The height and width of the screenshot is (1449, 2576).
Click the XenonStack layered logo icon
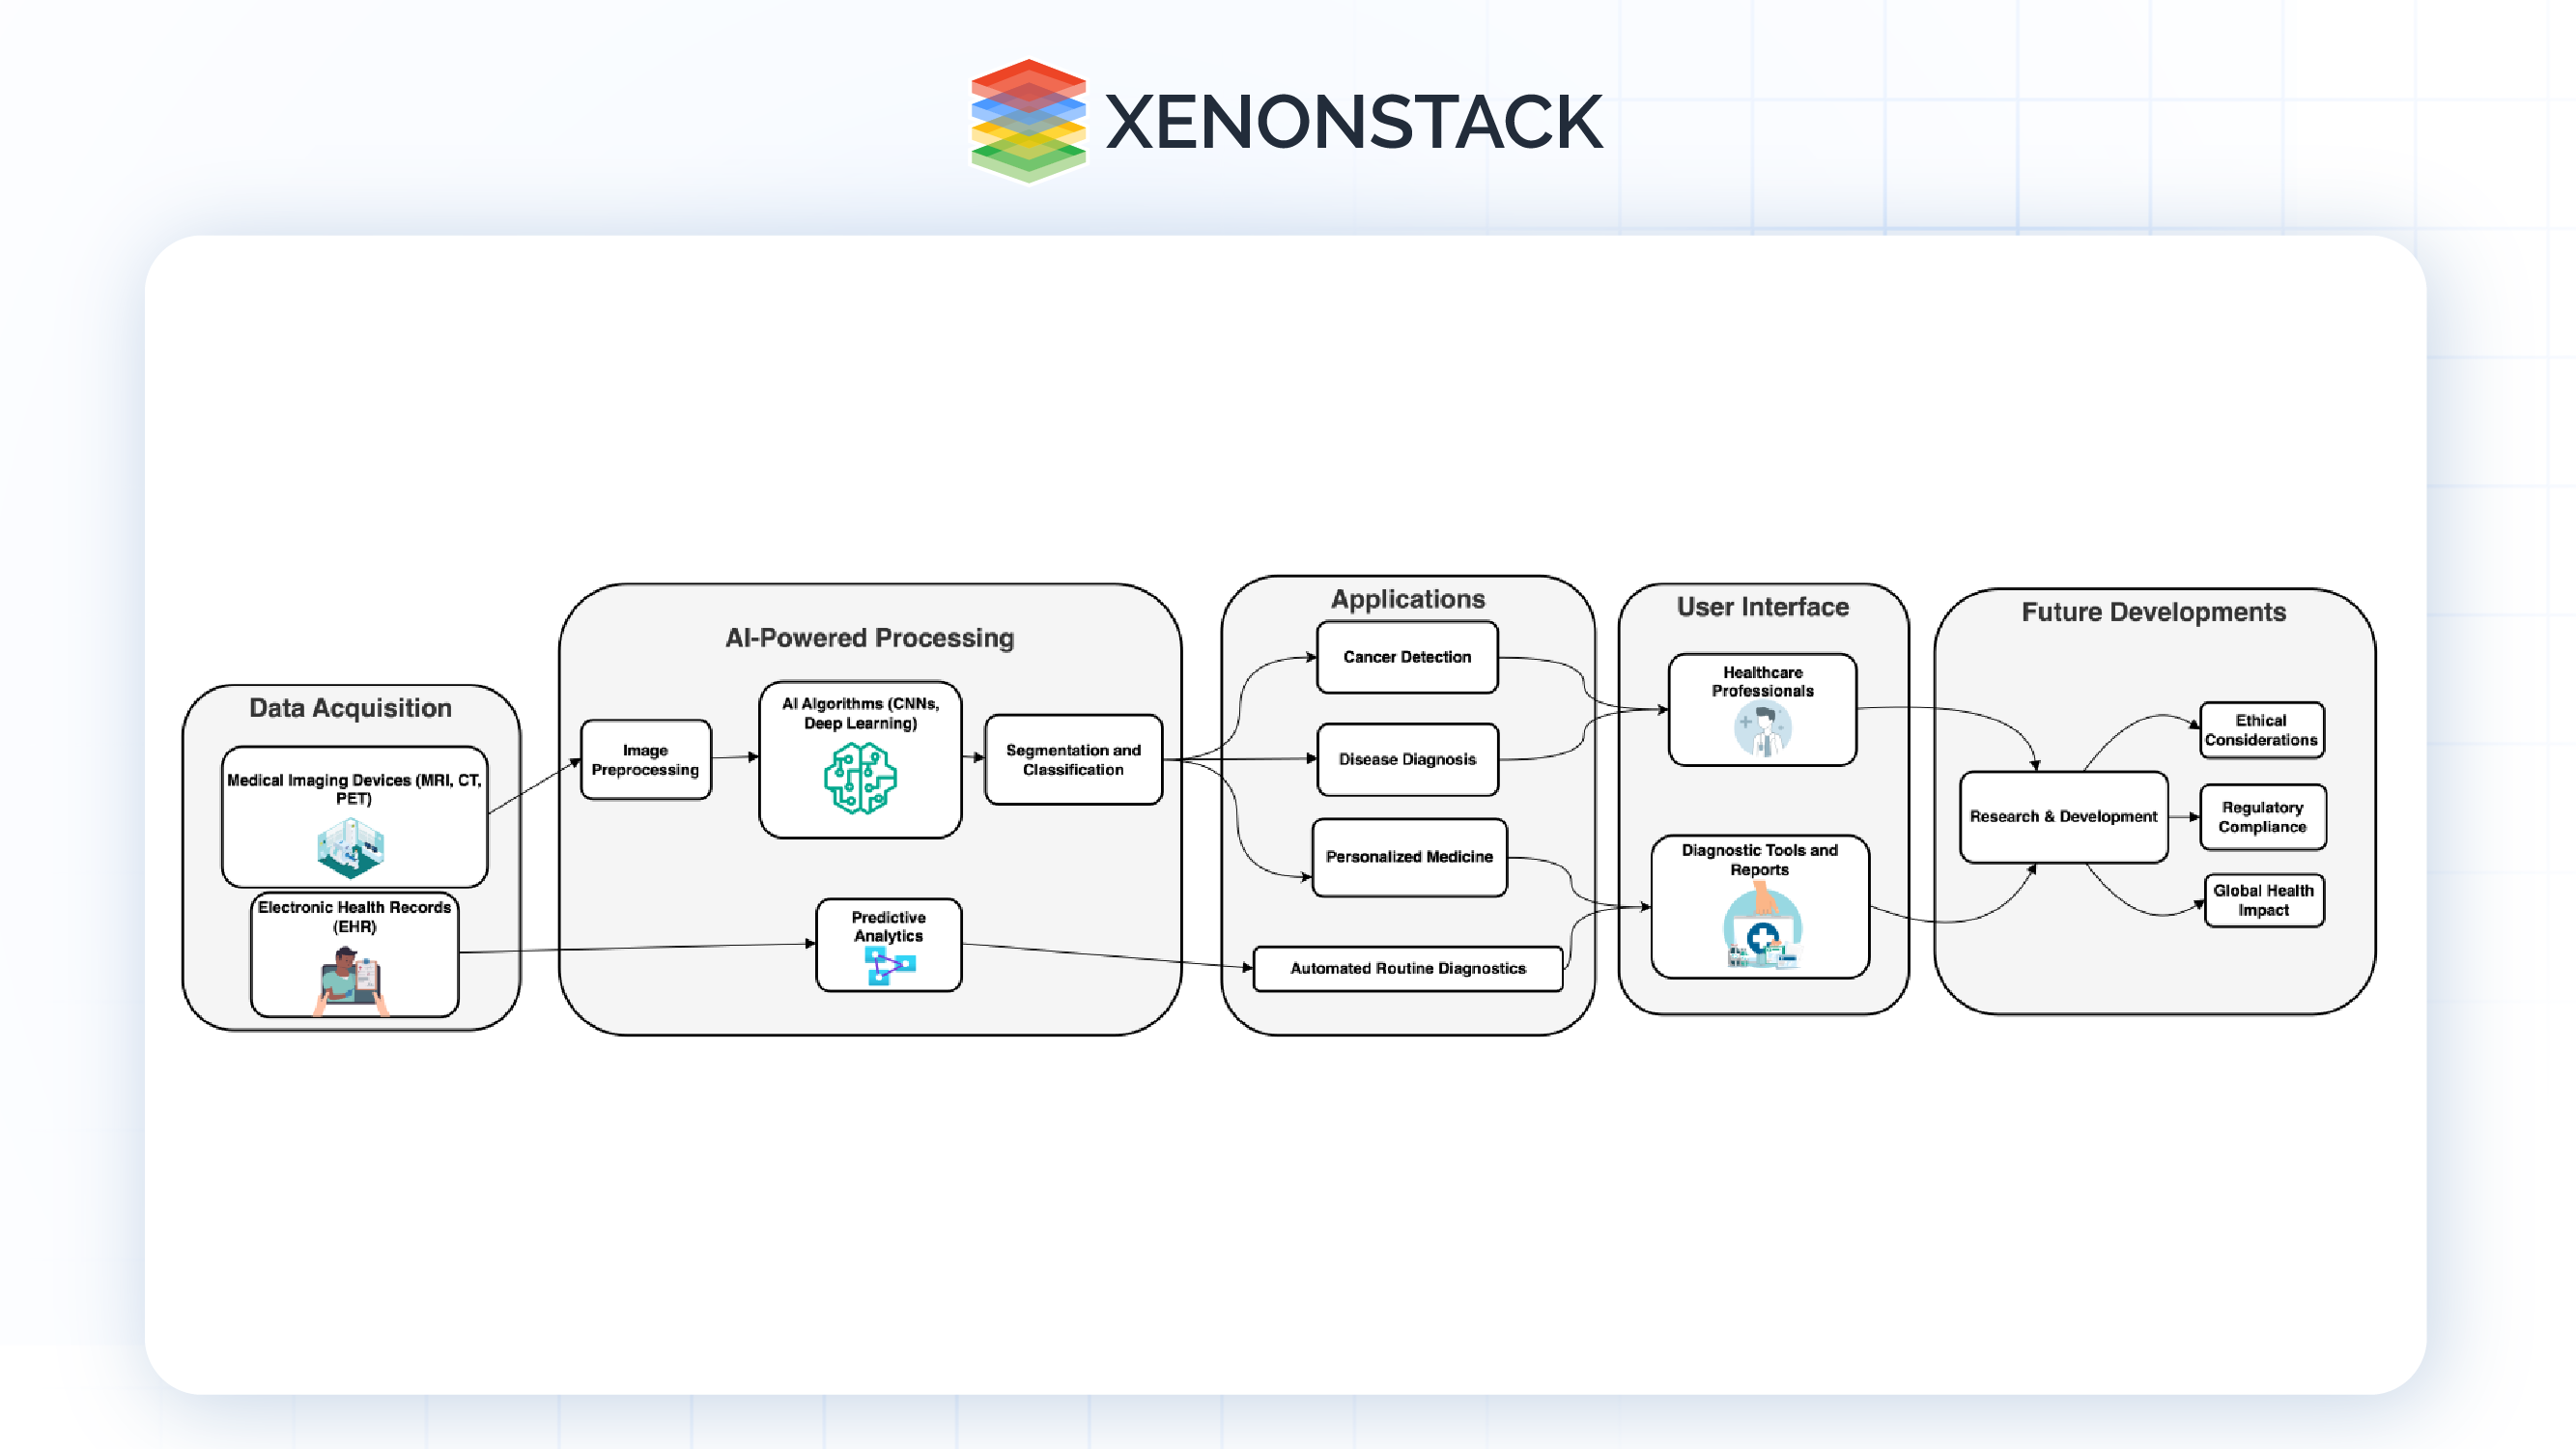[1028, 121]
